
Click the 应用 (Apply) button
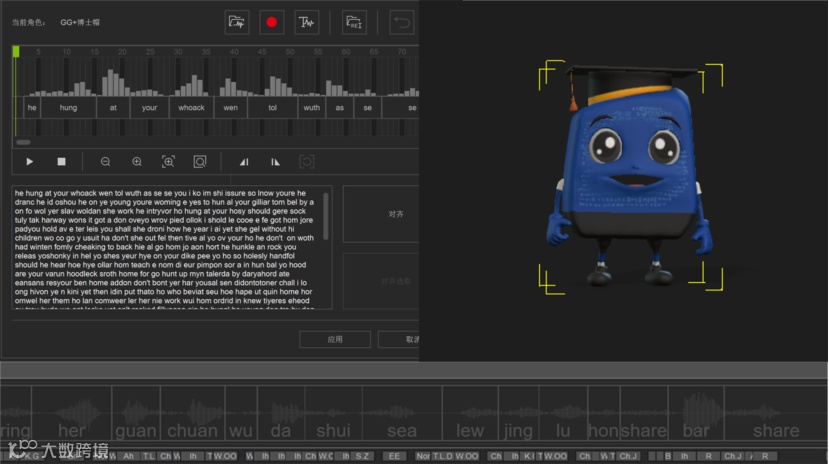335,339
